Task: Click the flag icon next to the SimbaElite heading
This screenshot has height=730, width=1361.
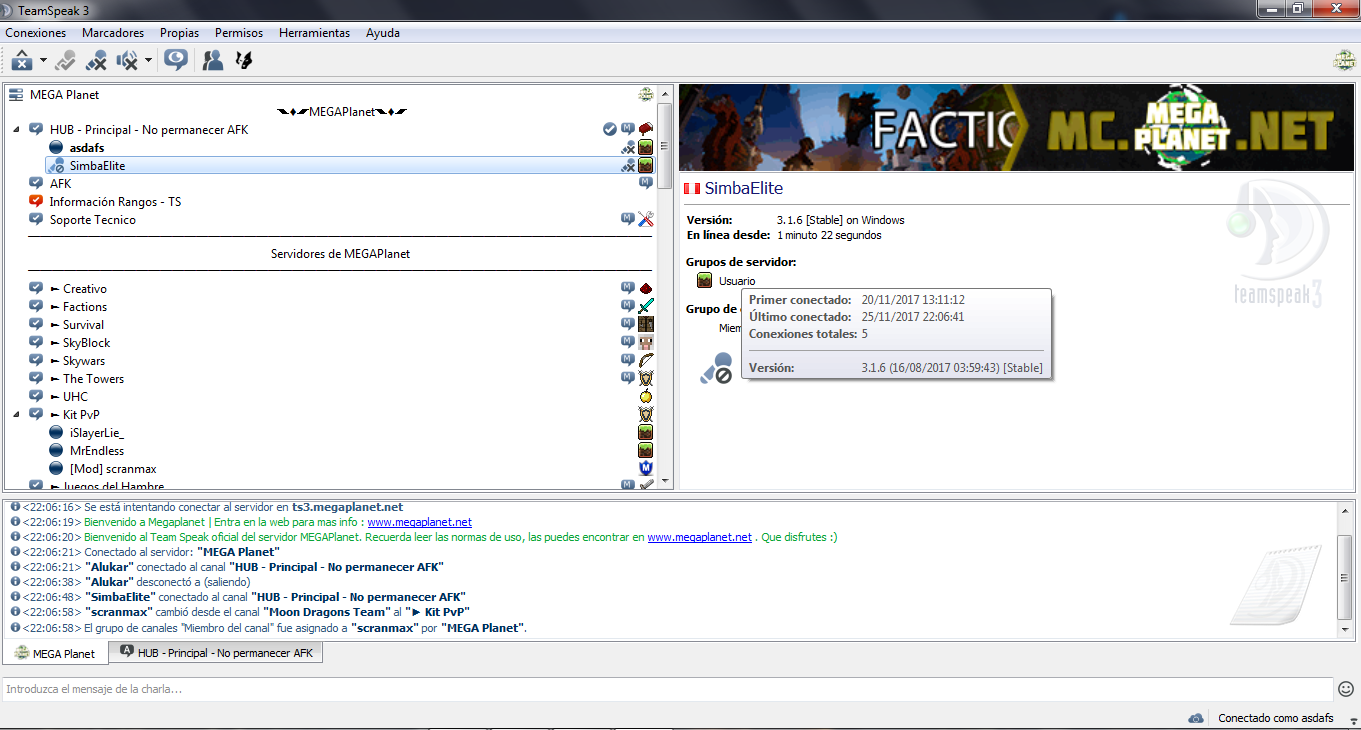Action: point(691,188)
